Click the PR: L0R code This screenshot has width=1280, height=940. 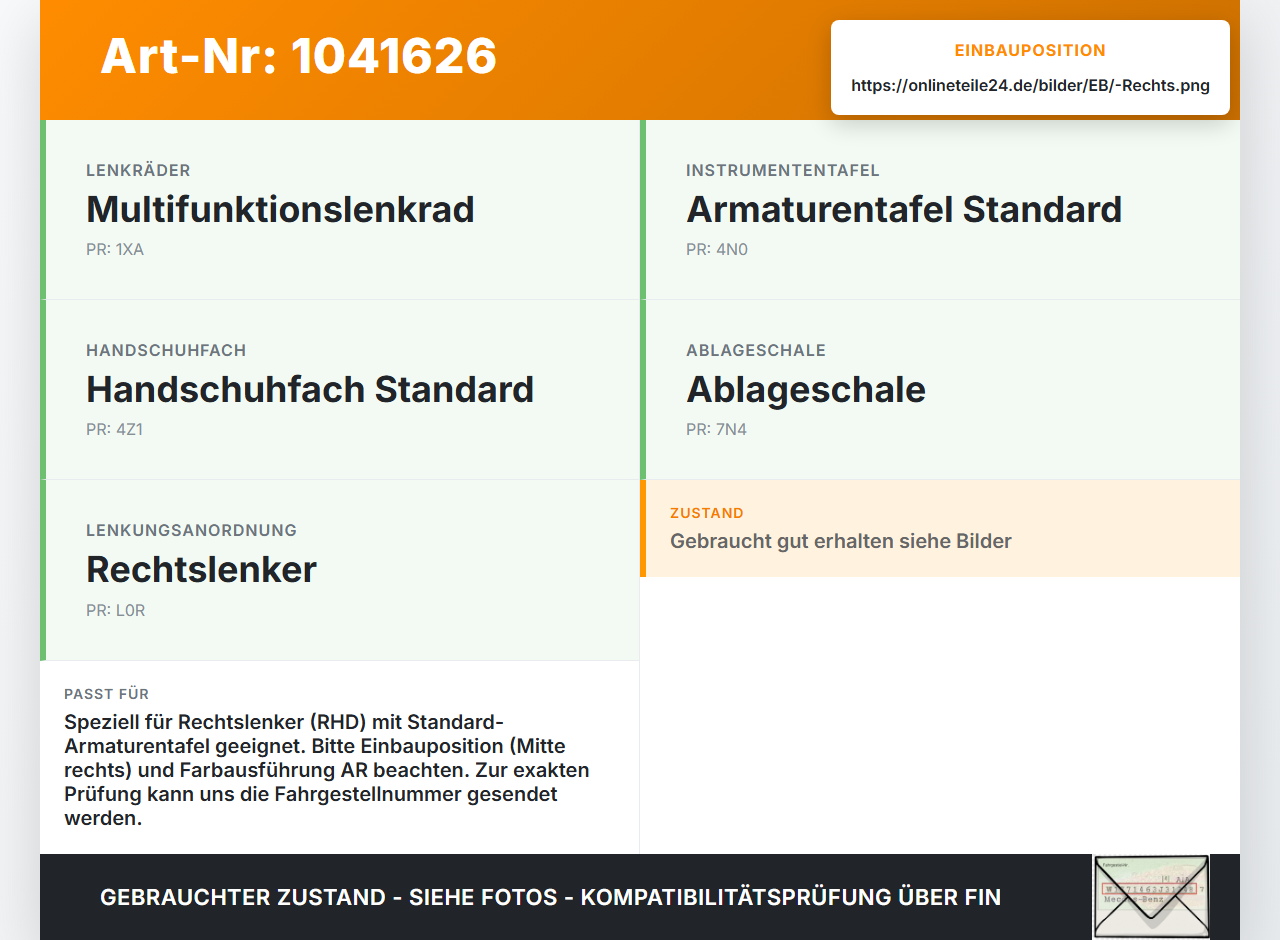(116, 610)
